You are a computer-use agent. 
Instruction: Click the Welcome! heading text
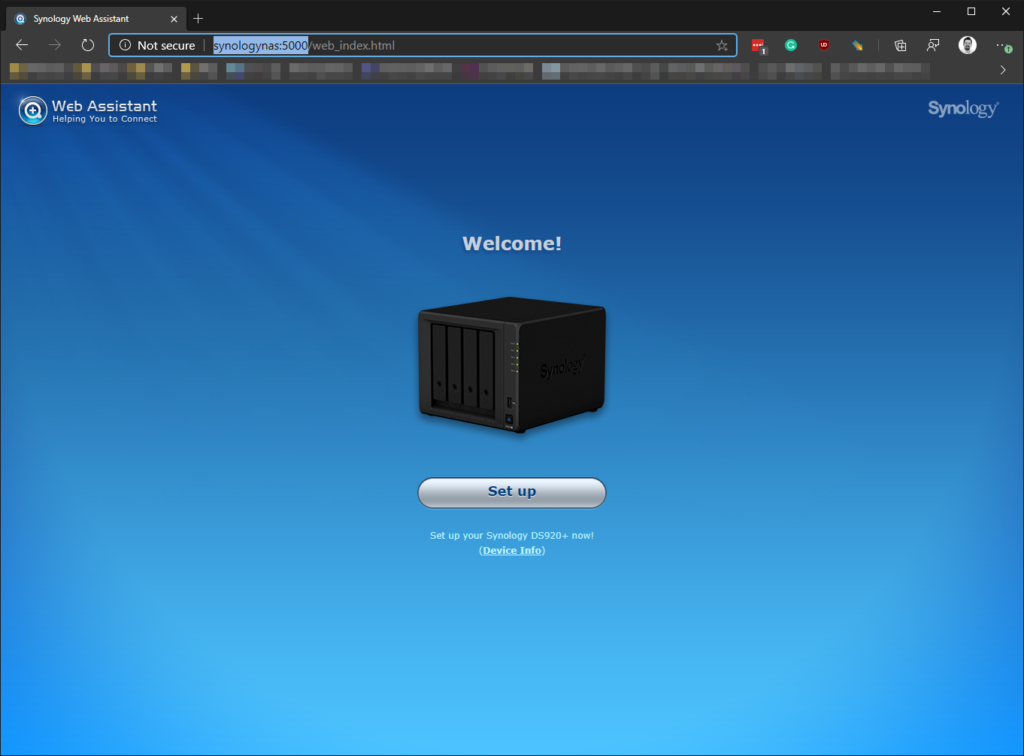[512, 244]
